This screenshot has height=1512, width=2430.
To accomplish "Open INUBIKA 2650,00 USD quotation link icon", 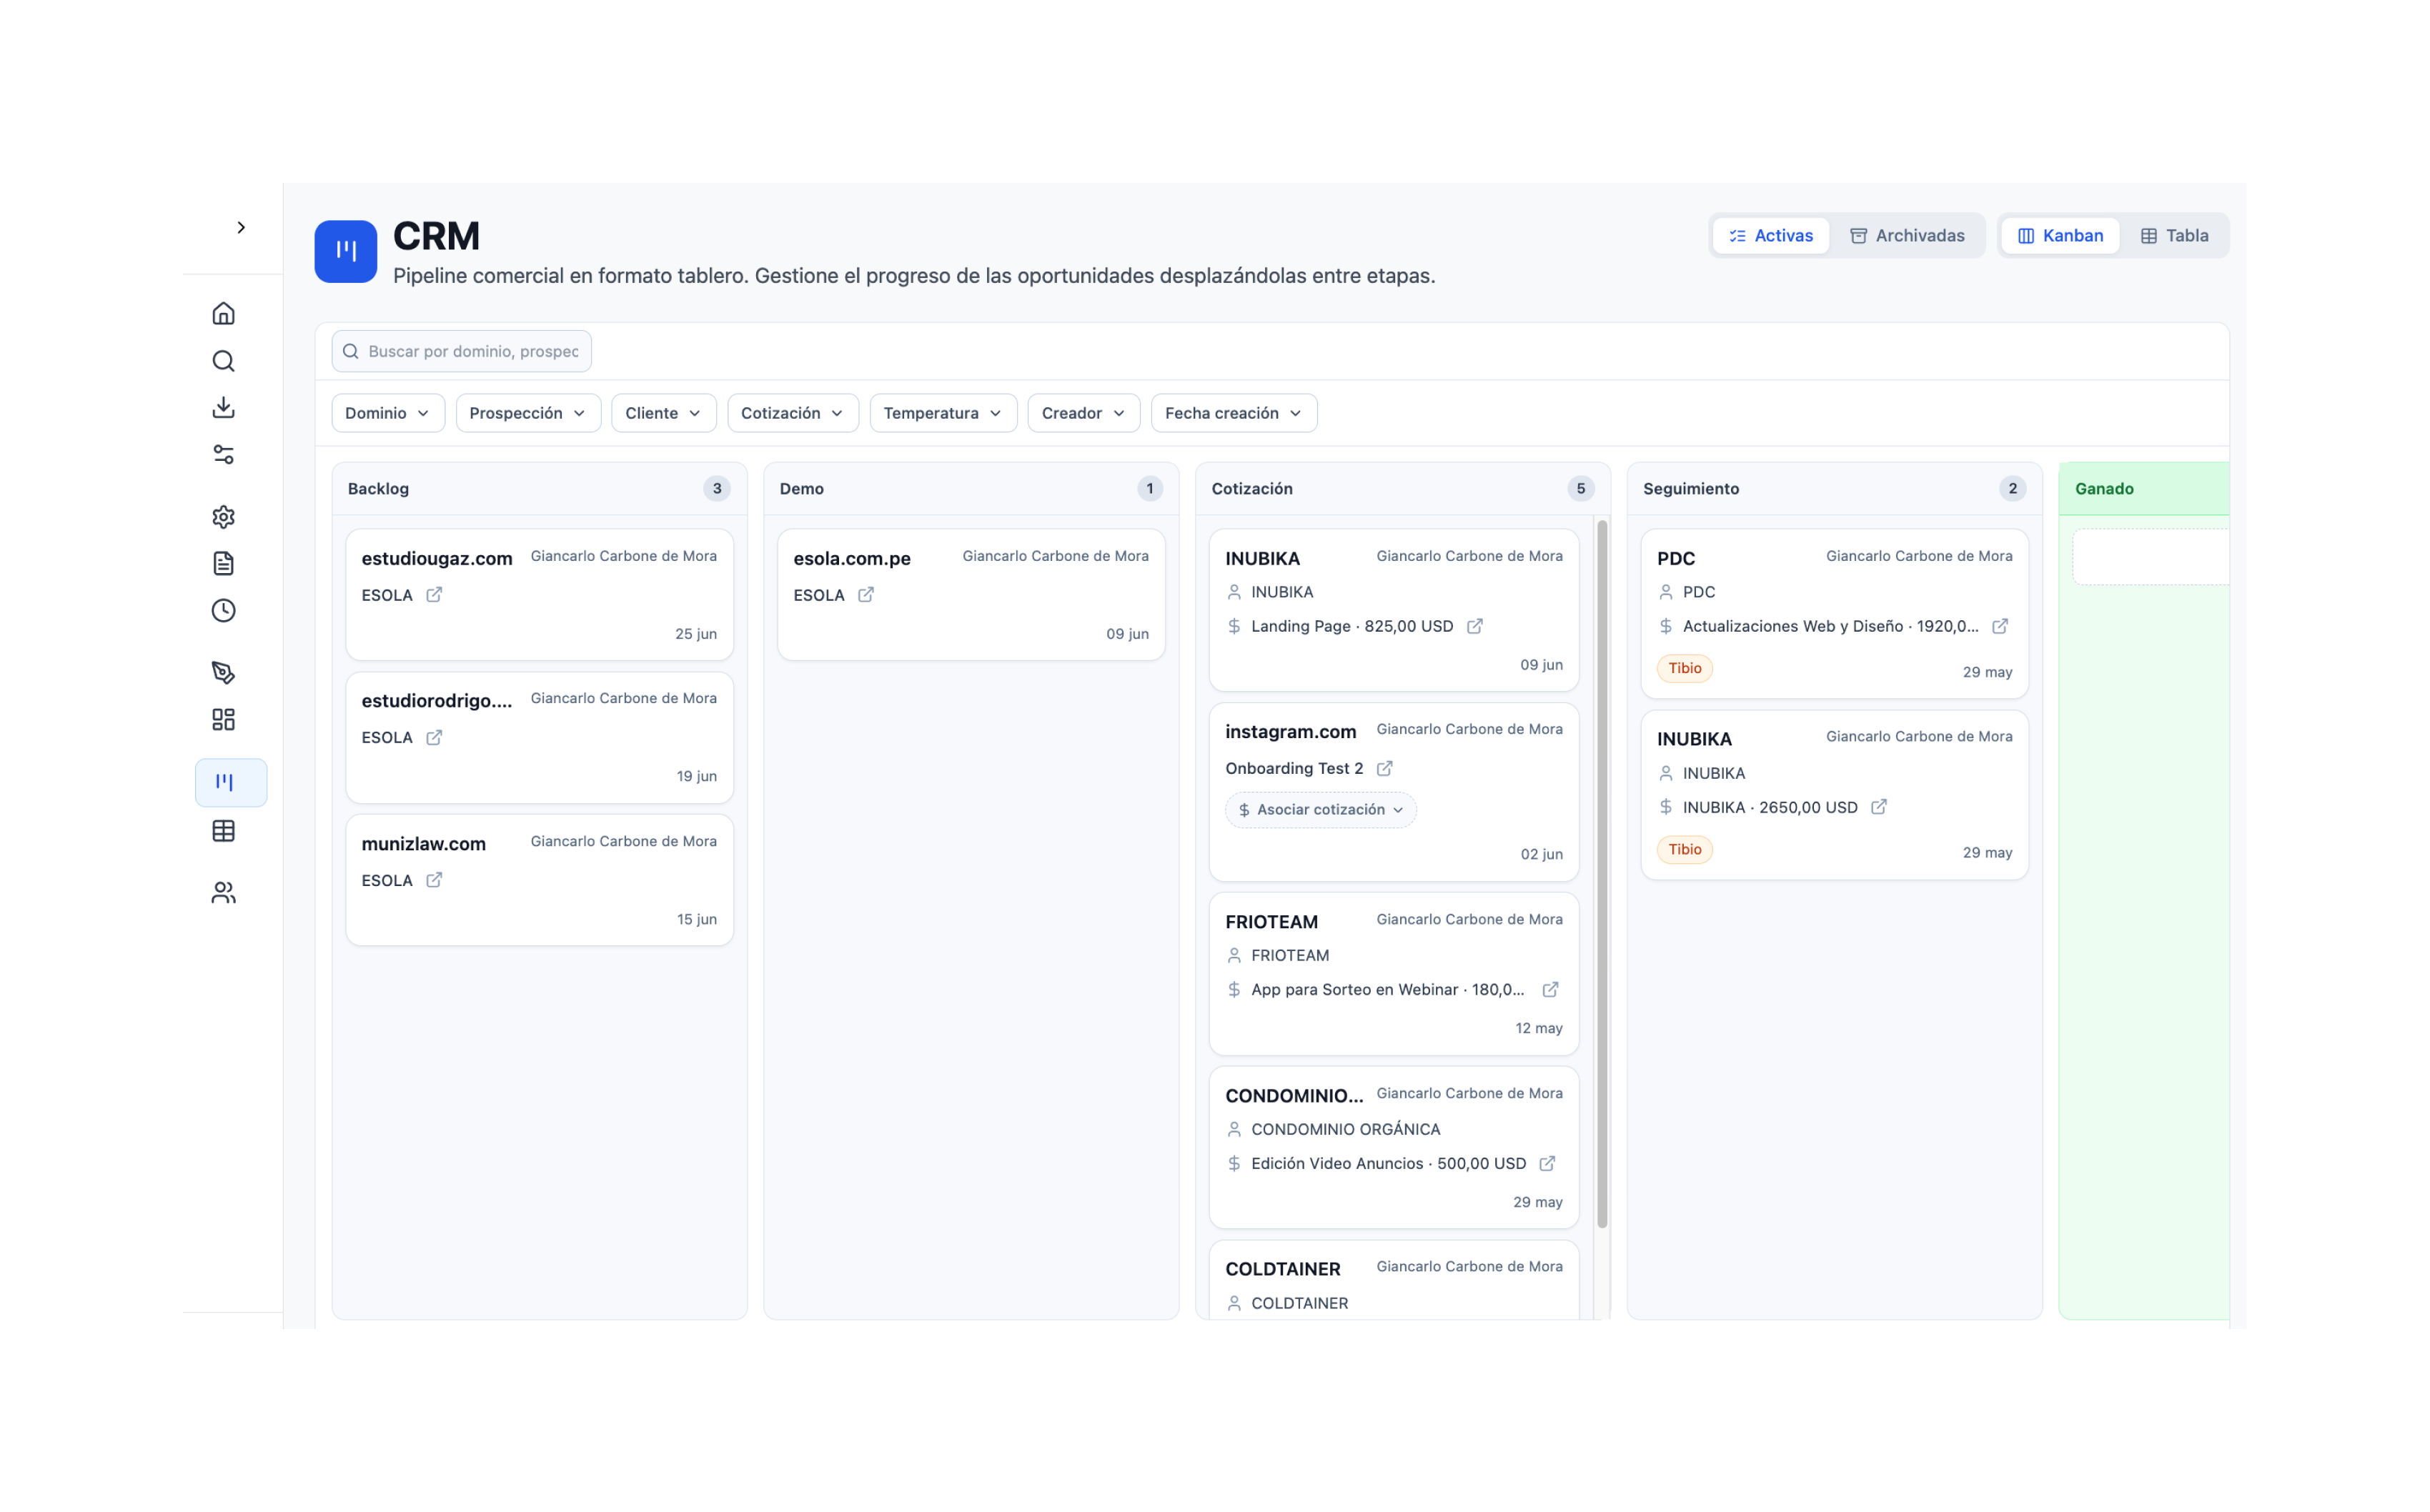I will (x=1879, y=807).
